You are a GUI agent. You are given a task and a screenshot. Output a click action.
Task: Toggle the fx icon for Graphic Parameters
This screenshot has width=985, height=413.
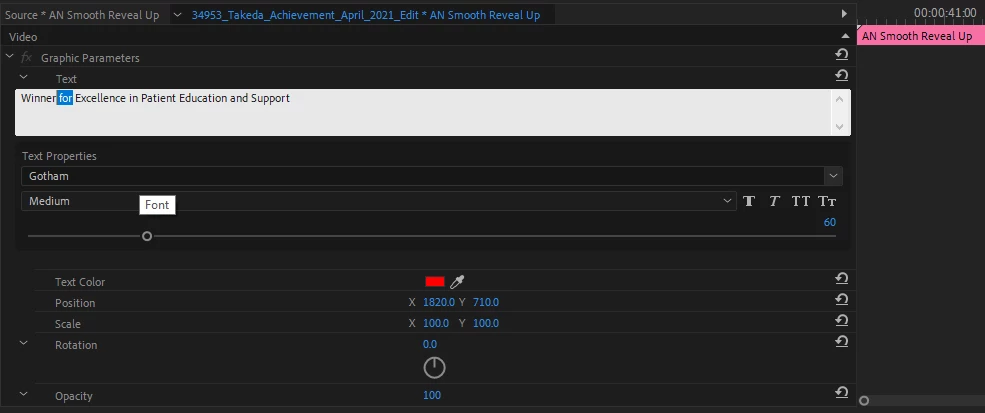point(26,57)
